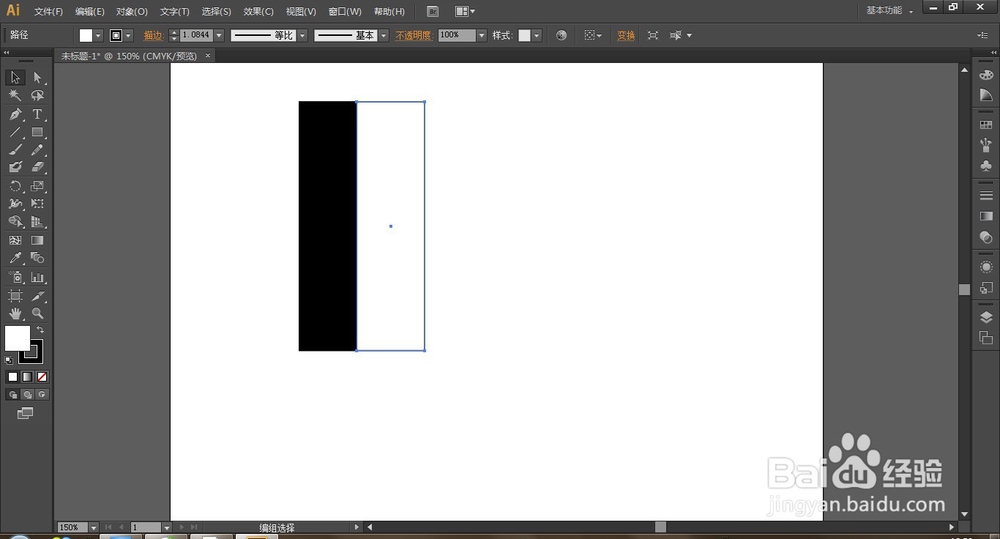
Task: Click the 变换 transform link
Action: pyautogui.click(x=626, y=36)
